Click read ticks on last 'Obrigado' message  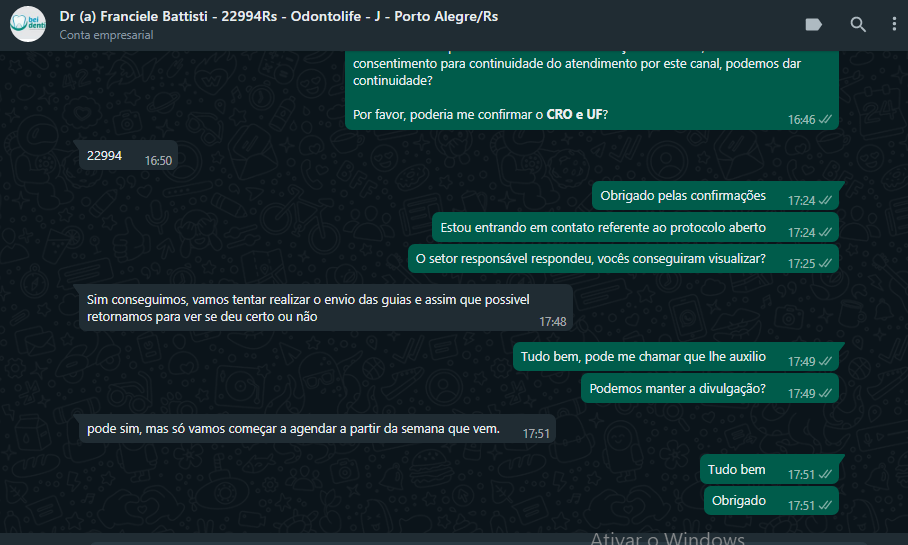click(x=825, y=505)
